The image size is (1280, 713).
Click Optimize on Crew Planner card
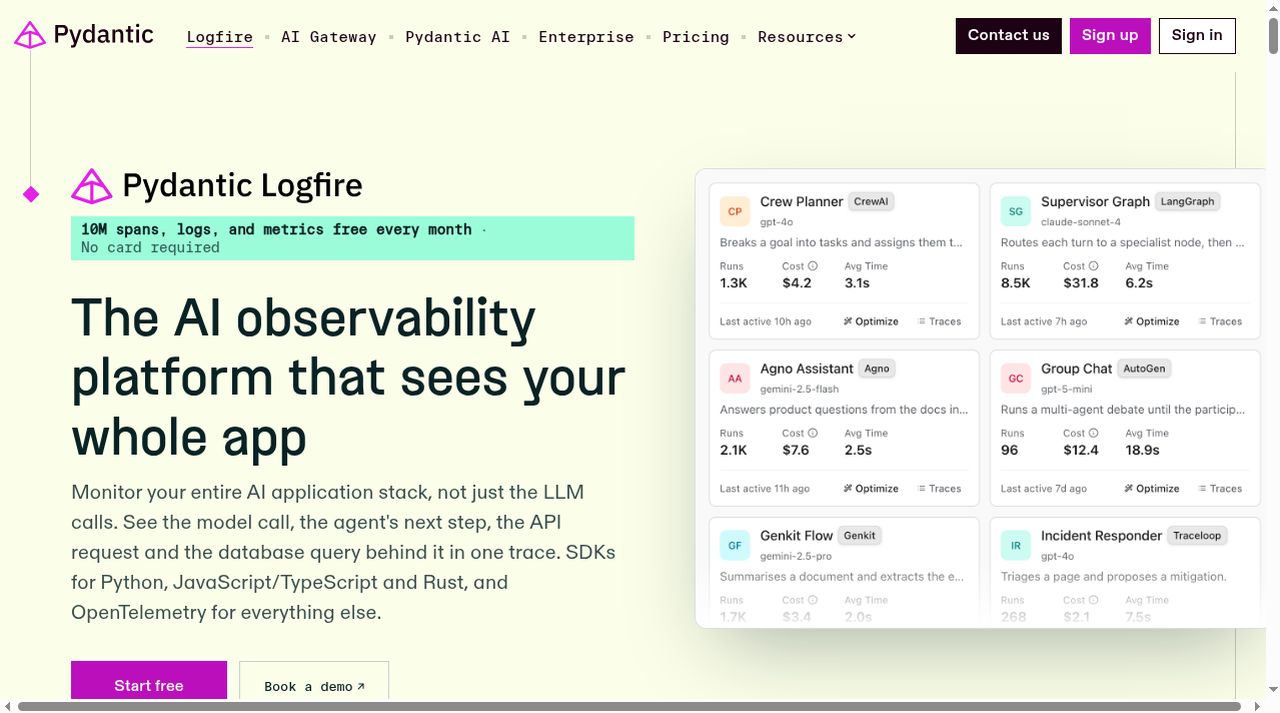(x=871, y=322)
